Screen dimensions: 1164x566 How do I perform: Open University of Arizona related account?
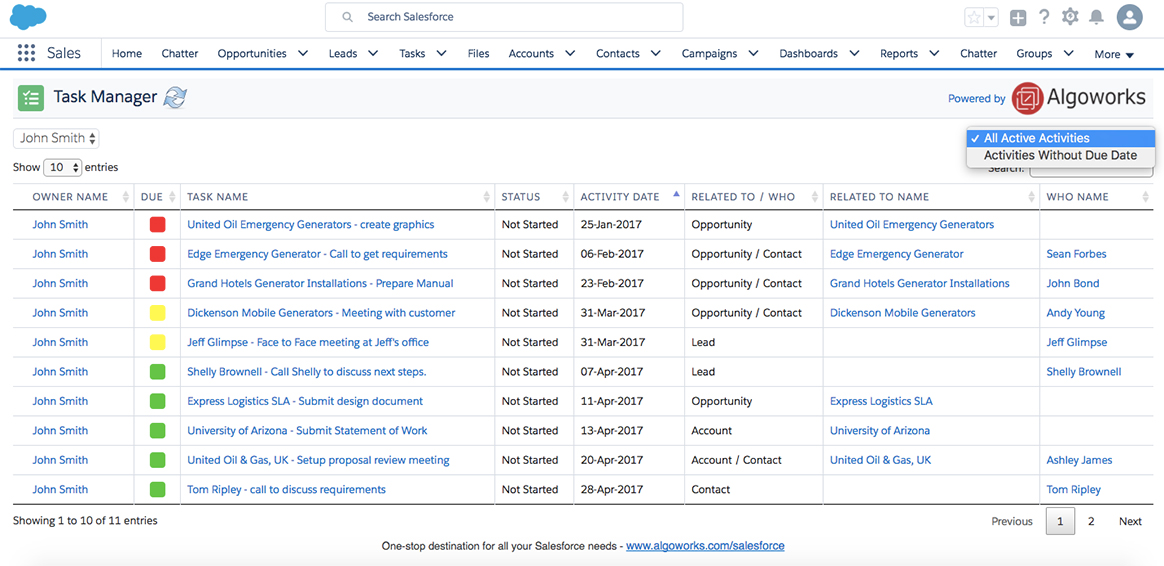[x=880, y=431]
